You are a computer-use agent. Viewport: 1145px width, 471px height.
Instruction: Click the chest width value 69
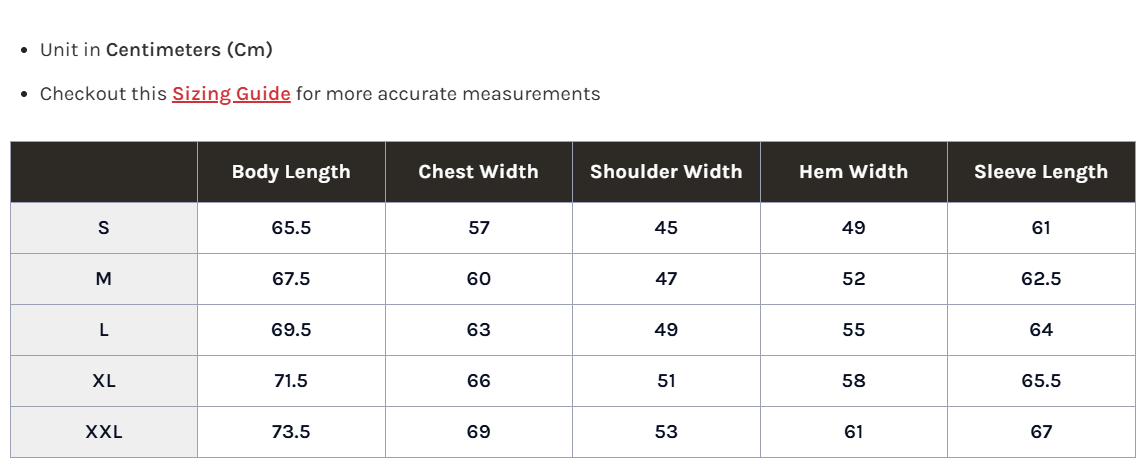click(x=478, y=432)
